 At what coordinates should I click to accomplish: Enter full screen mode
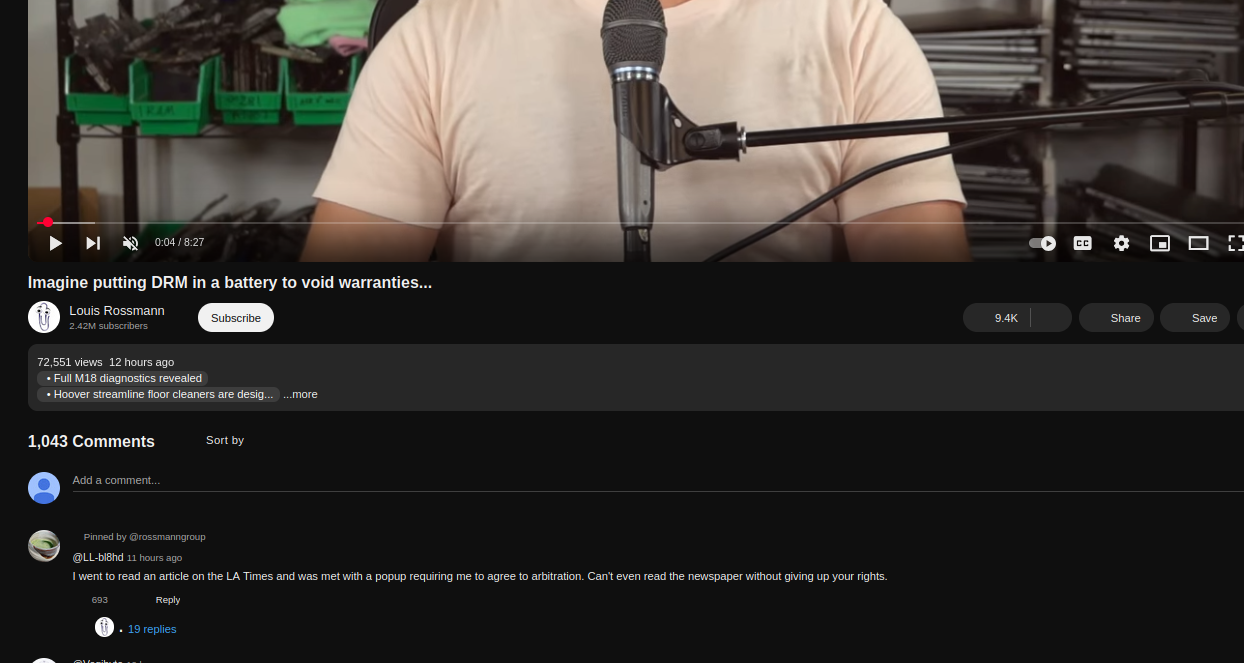point(1235,243)
